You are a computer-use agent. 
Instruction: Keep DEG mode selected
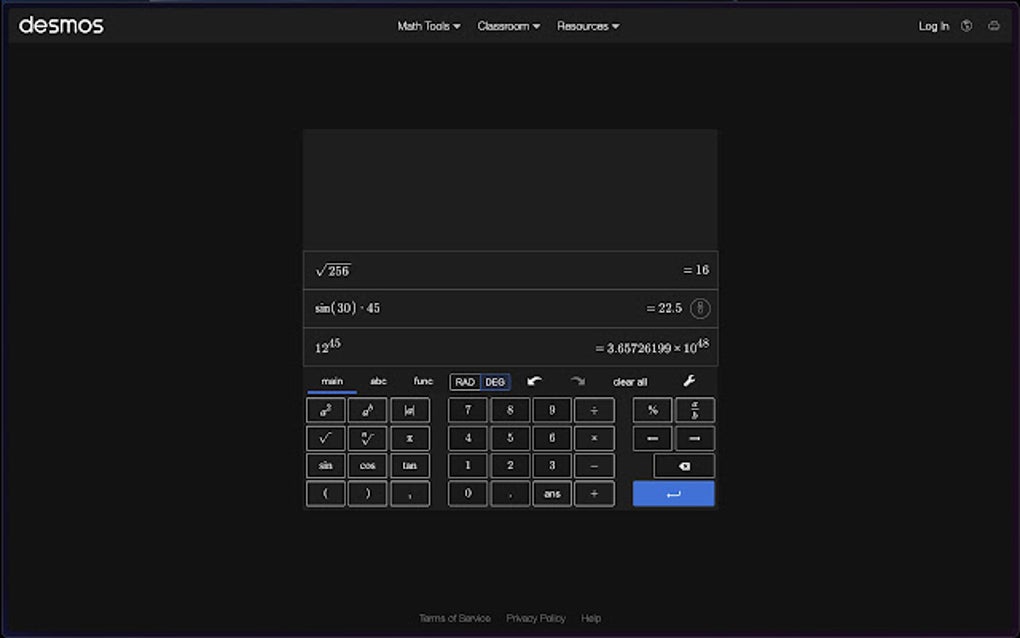pyautogui.click(x=494, y=381)
